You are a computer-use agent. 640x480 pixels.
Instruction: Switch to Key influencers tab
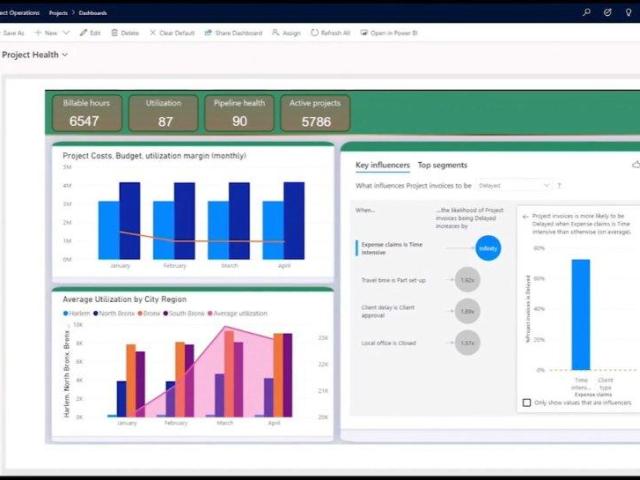pyautogui.click(x=382, y=165)
